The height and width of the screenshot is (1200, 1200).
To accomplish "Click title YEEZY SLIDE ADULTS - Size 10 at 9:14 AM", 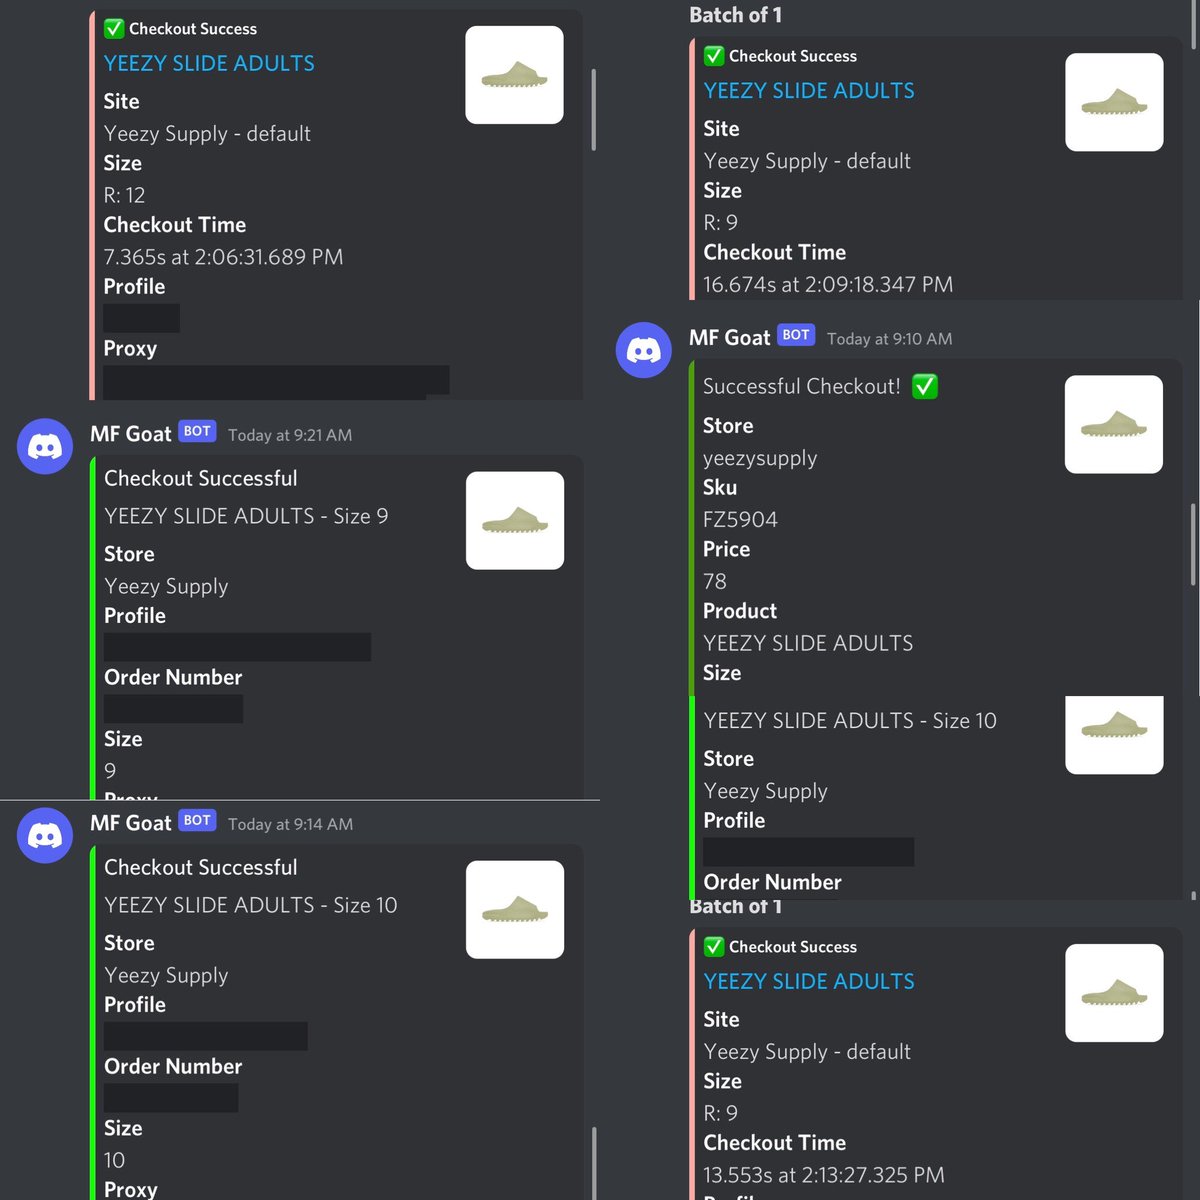I will point(251,905).
